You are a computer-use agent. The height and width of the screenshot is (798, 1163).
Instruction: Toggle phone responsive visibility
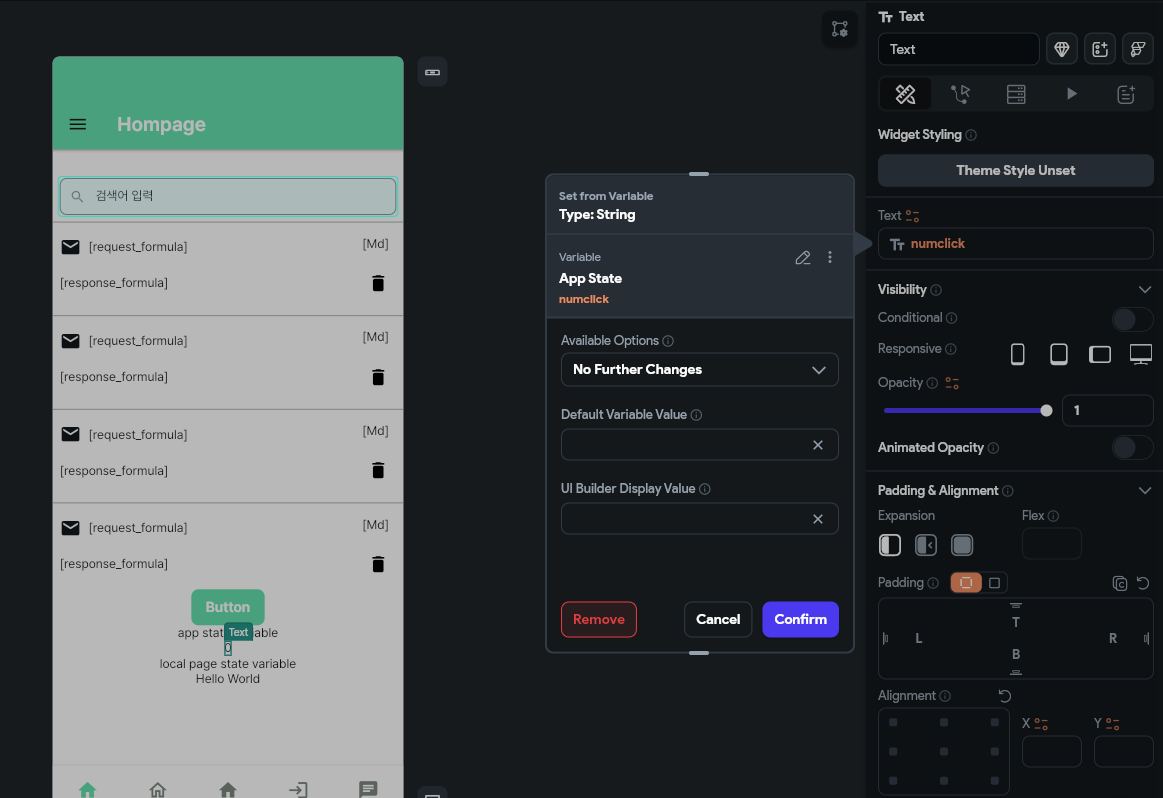(1018, 355)
